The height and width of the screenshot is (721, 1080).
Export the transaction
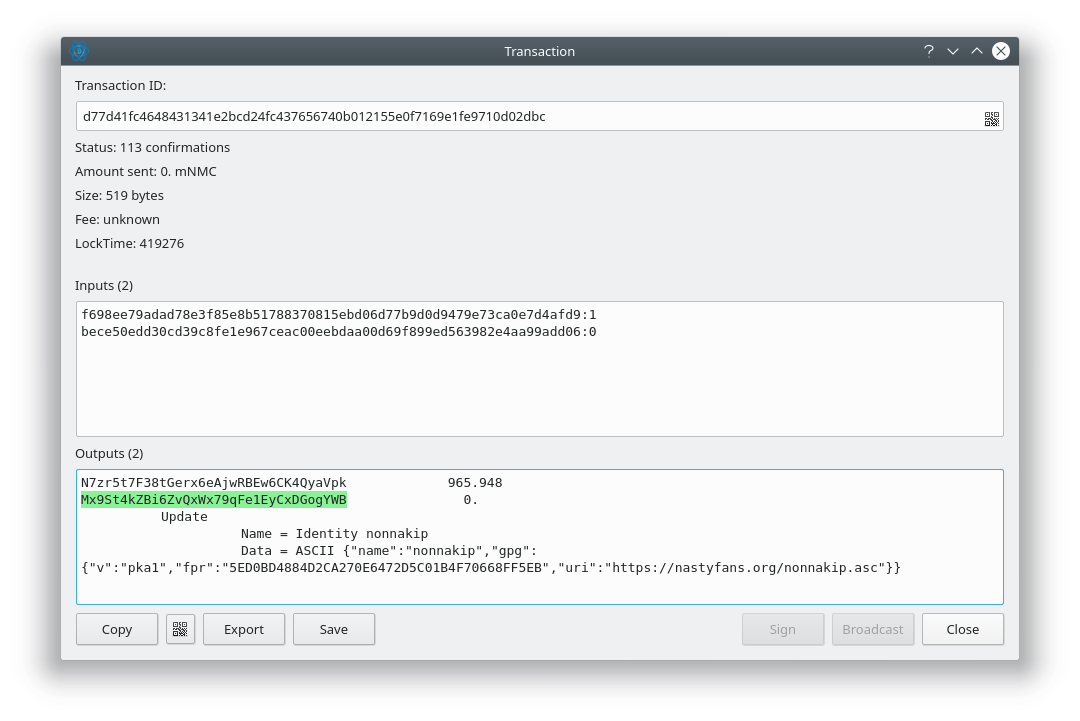pos(243,629)
